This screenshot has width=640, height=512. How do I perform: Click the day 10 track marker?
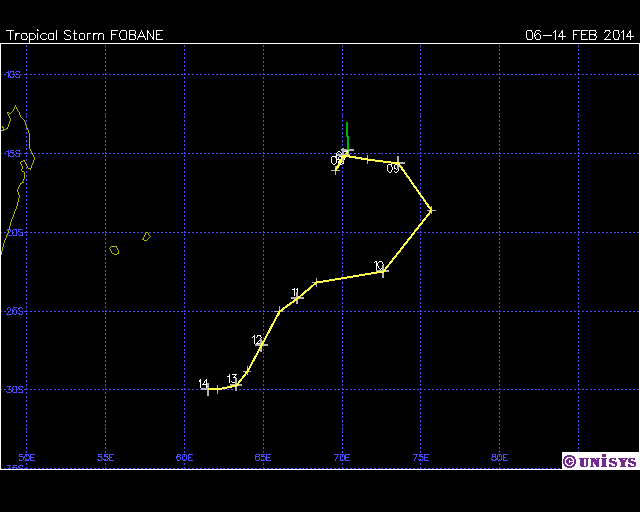click(x=383, y=271)
